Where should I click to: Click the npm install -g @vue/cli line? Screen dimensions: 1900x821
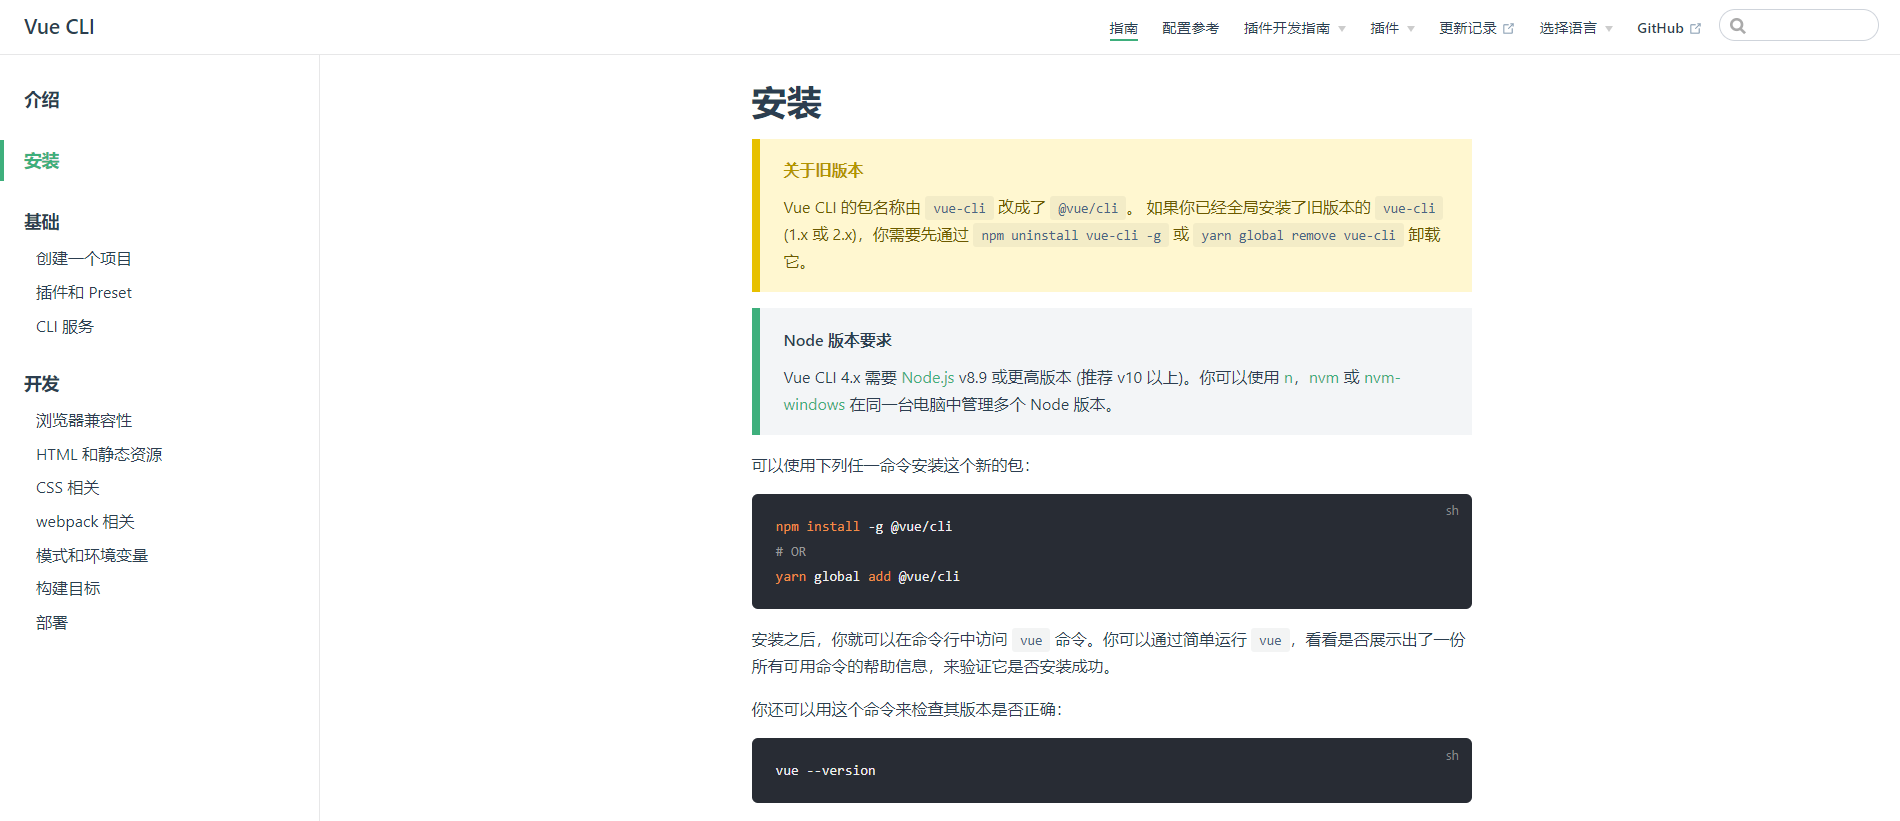[x=864, y=527]
